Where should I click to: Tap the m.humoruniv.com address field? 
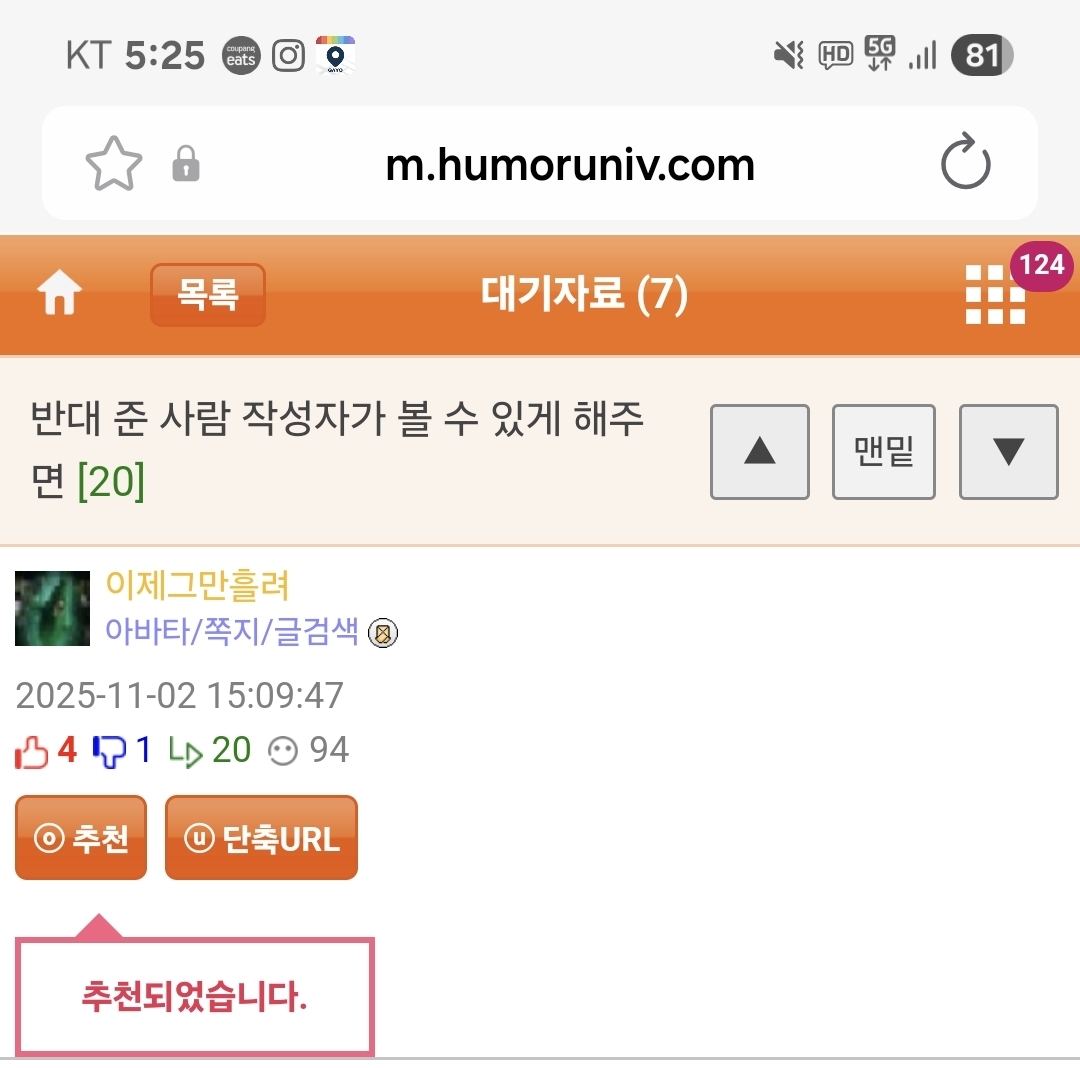tap(570, 165)
